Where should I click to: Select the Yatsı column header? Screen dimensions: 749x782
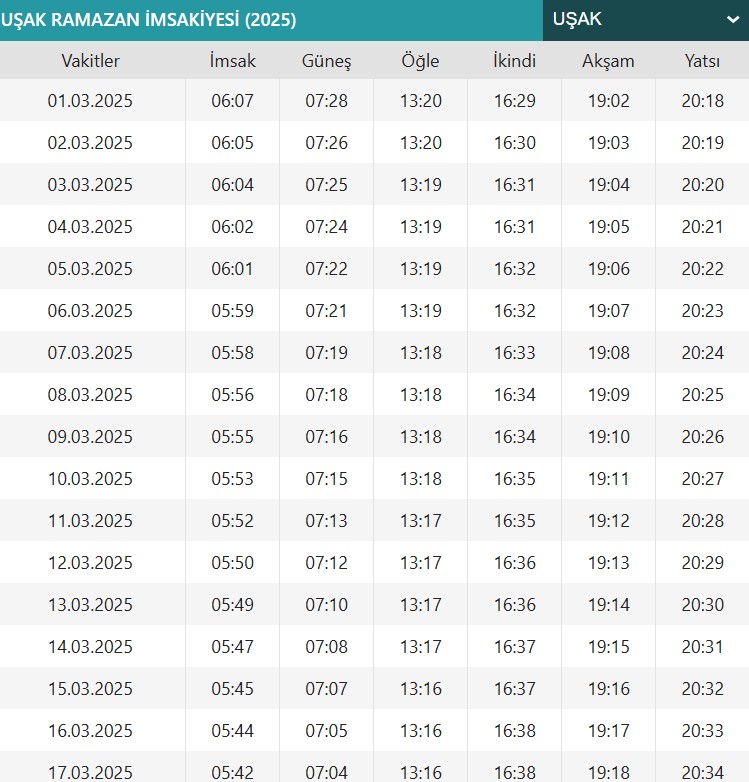(x=702, y=61)
